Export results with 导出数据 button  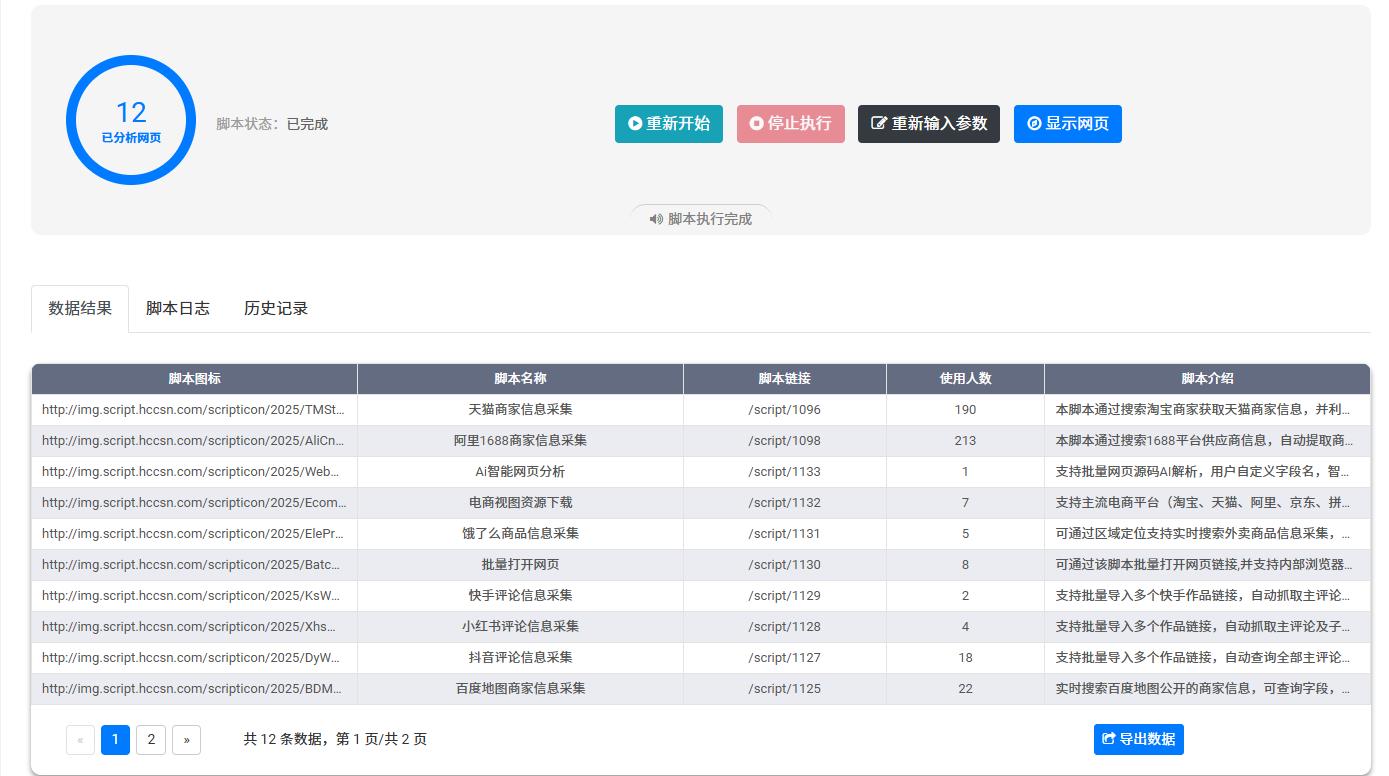tap(1138, 739)
